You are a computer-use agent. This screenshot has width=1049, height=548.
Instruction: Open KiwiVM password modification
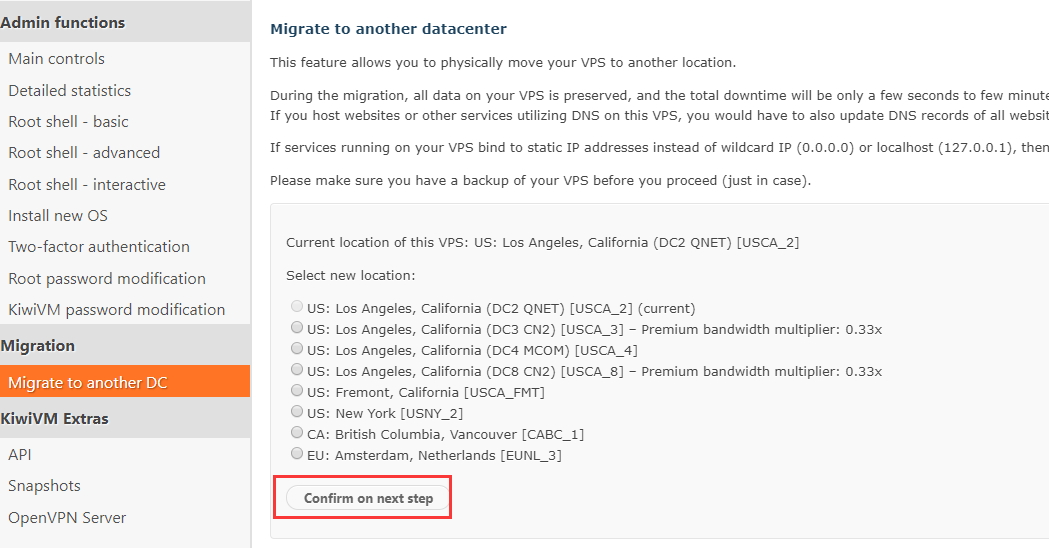click(116, 310)
